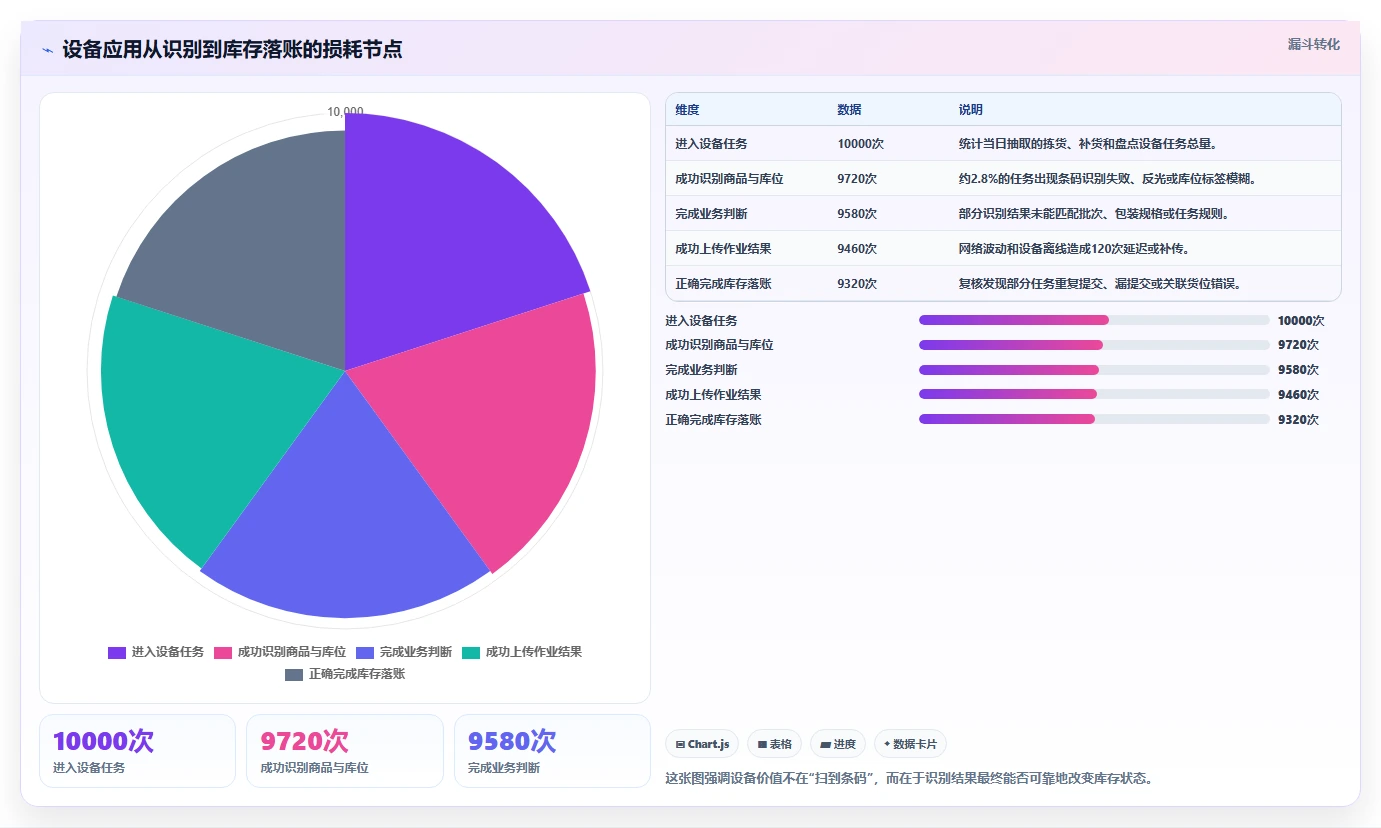The height and width of the screenshot is (828, 1381).
Task: Toggle the 进入设备任务 legend swatch
Action: pos(117,652)
